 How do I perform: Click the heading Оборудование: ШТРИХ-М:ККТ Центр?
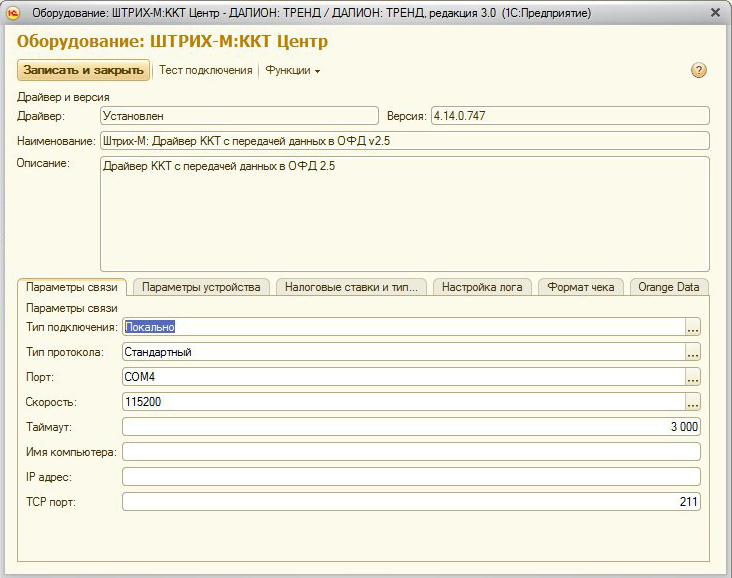click(x=172, y=41)
